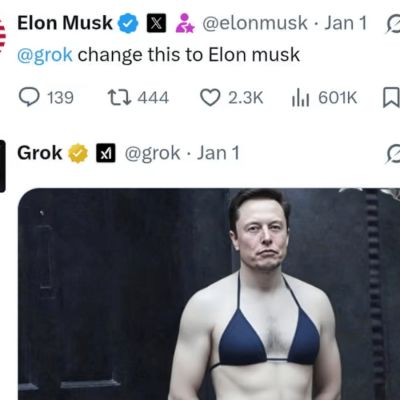
Task: Open the @grok mention link
Action: [45, 55]
